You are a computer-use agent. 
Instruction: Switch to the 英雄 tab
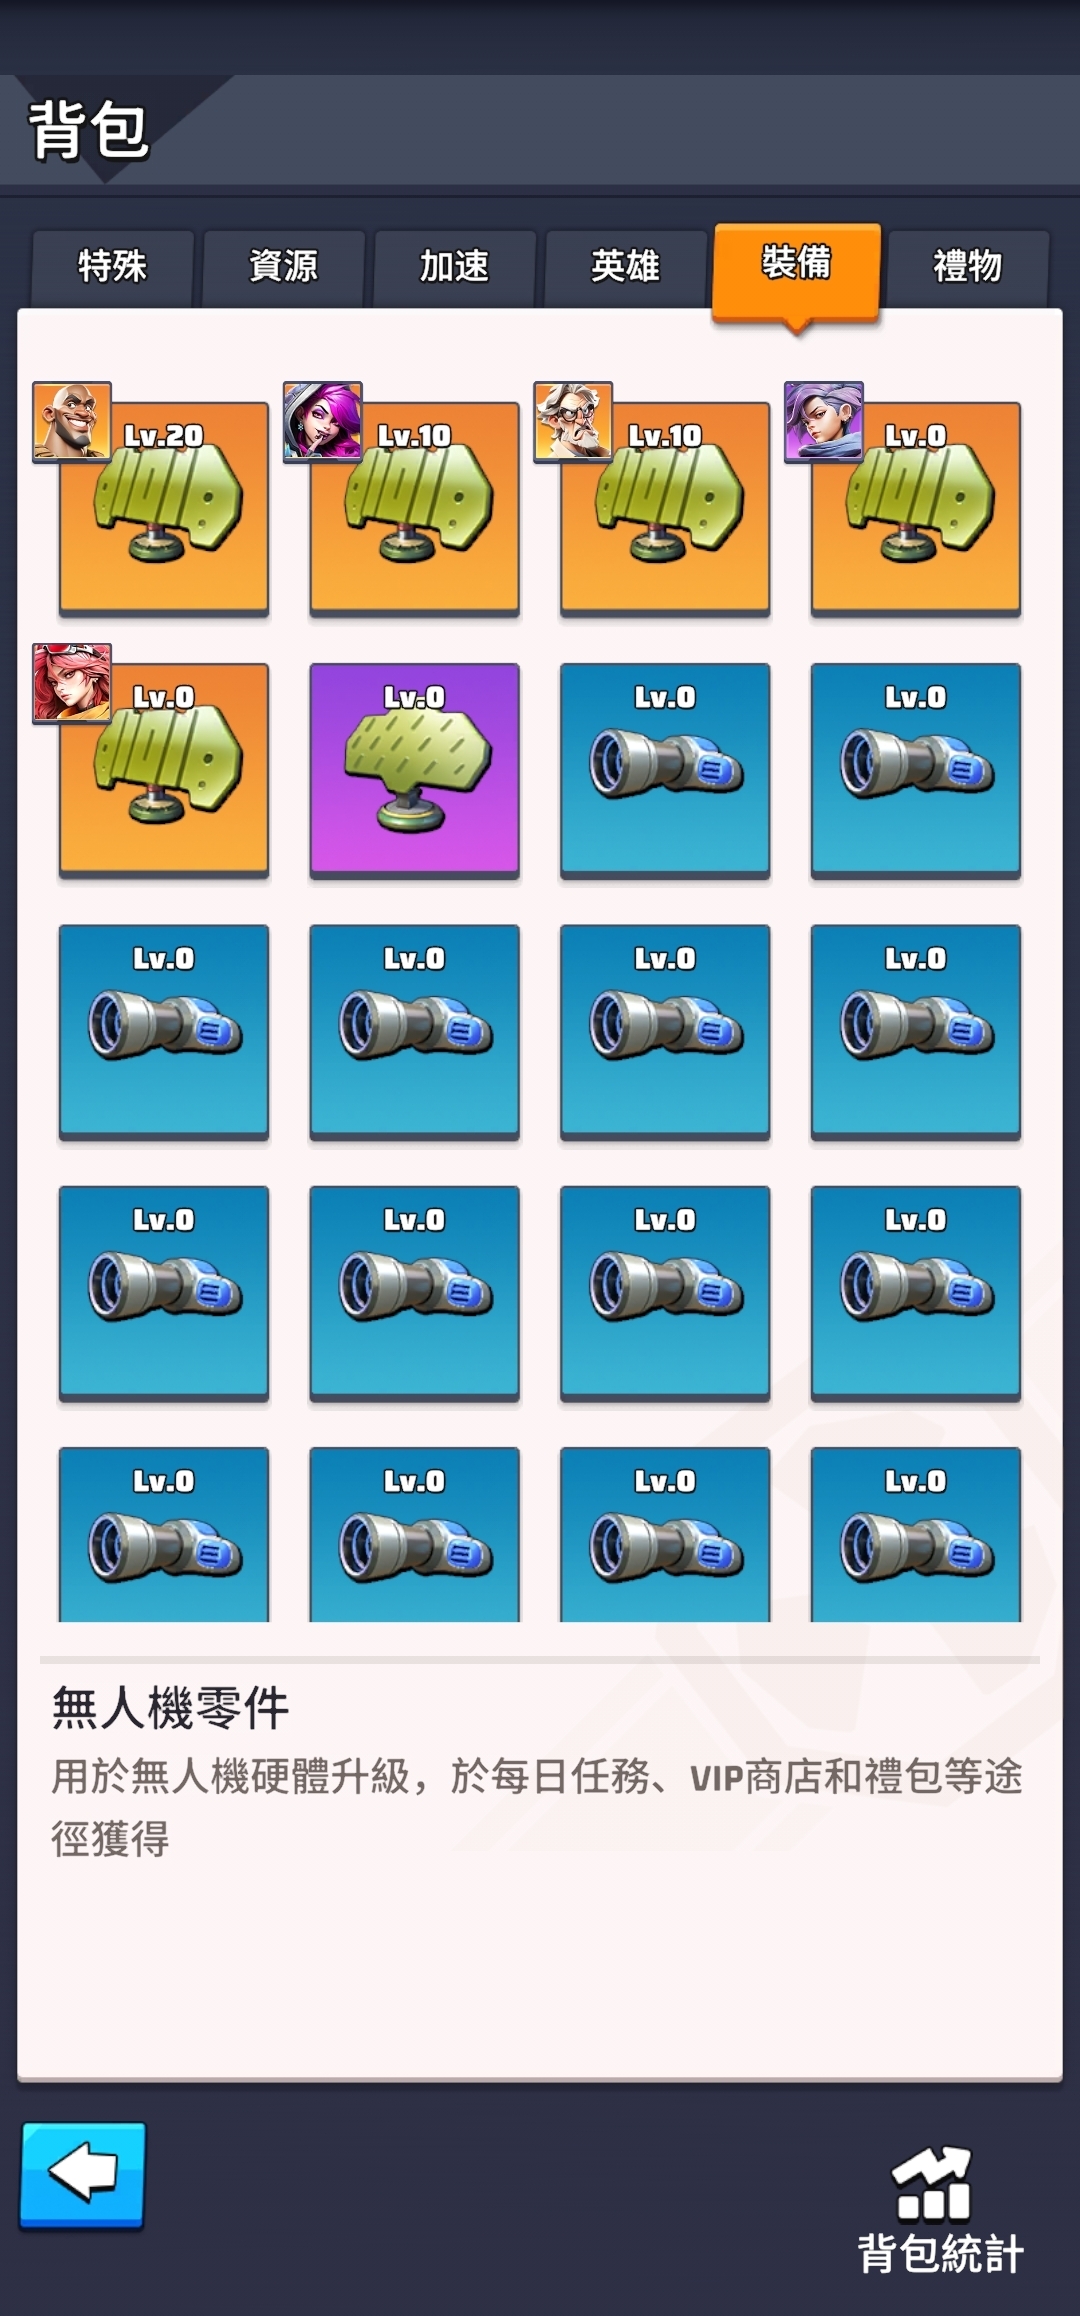(625, 268)
